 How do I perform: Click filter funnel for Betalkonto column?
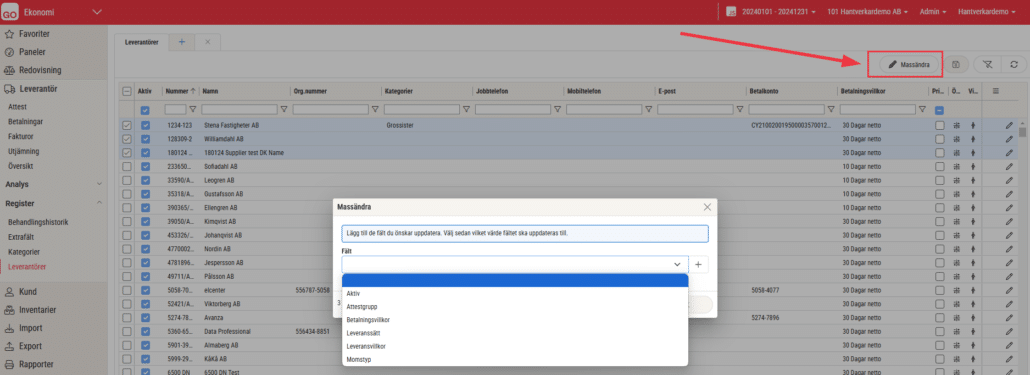coord(831,110)
